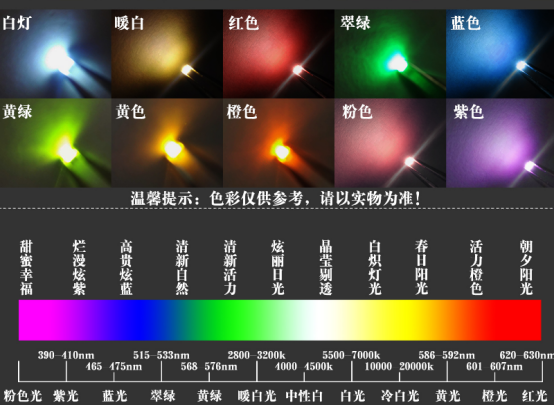Select 冷白光 label below the scale
Image resolution: width=554 pixels, height=405 pixels.
400,396
